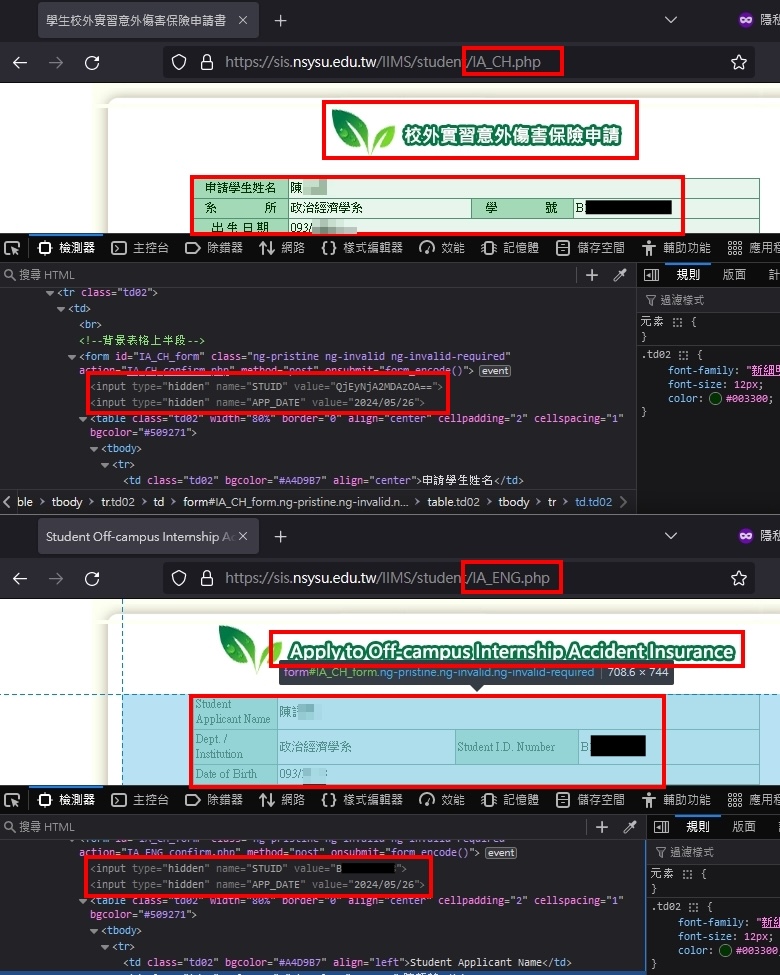Close the 學生校外實習意外傷害保險申請書 tab
This screenshot has width=780, height=975.
[x=243, y=21]
